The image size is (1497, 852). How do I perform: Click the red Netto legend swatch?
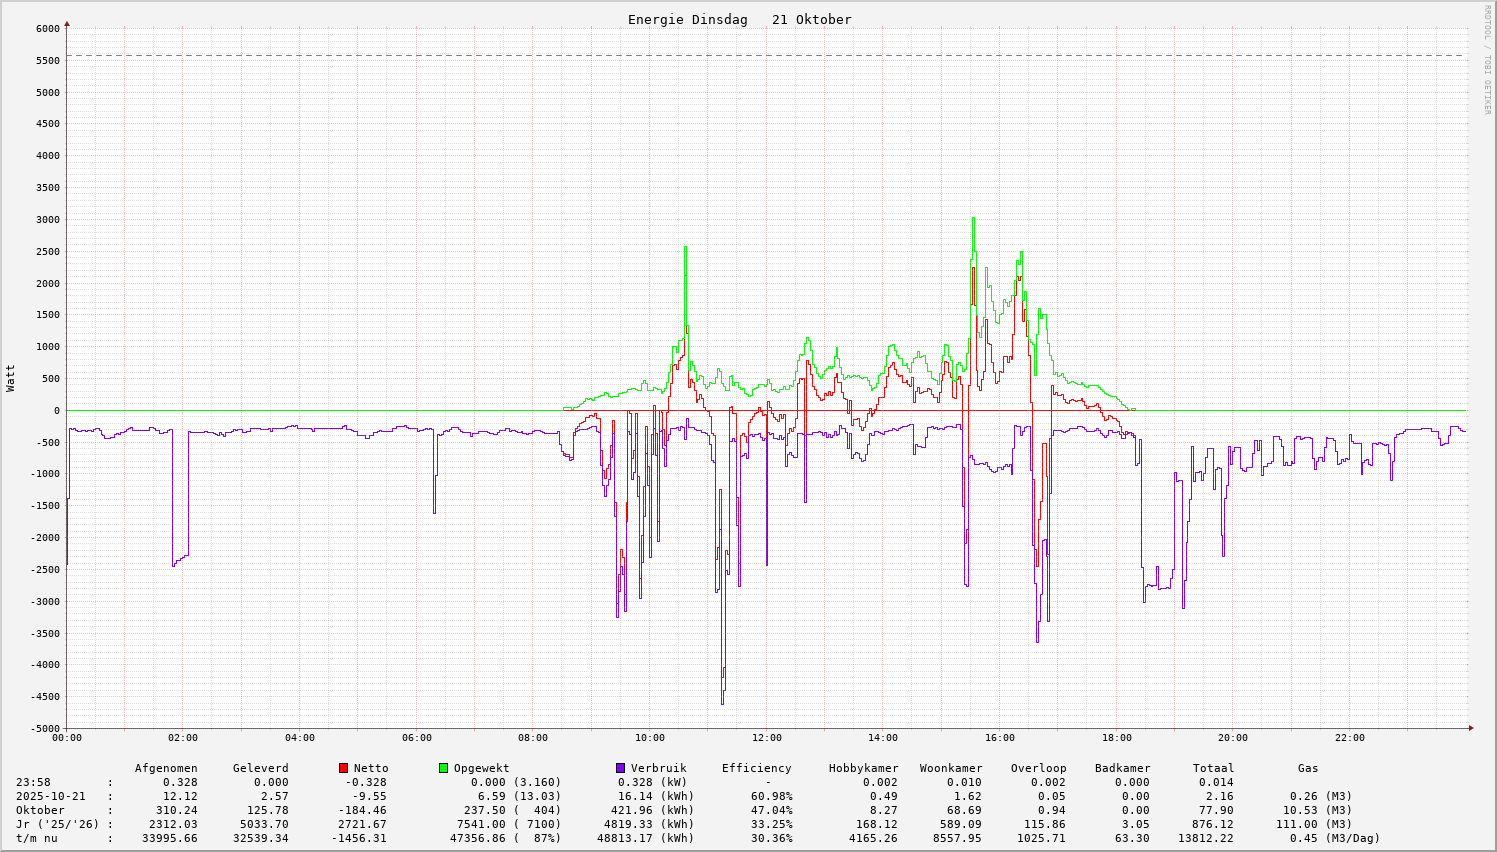pyautogui.click(x=344, y=768)
